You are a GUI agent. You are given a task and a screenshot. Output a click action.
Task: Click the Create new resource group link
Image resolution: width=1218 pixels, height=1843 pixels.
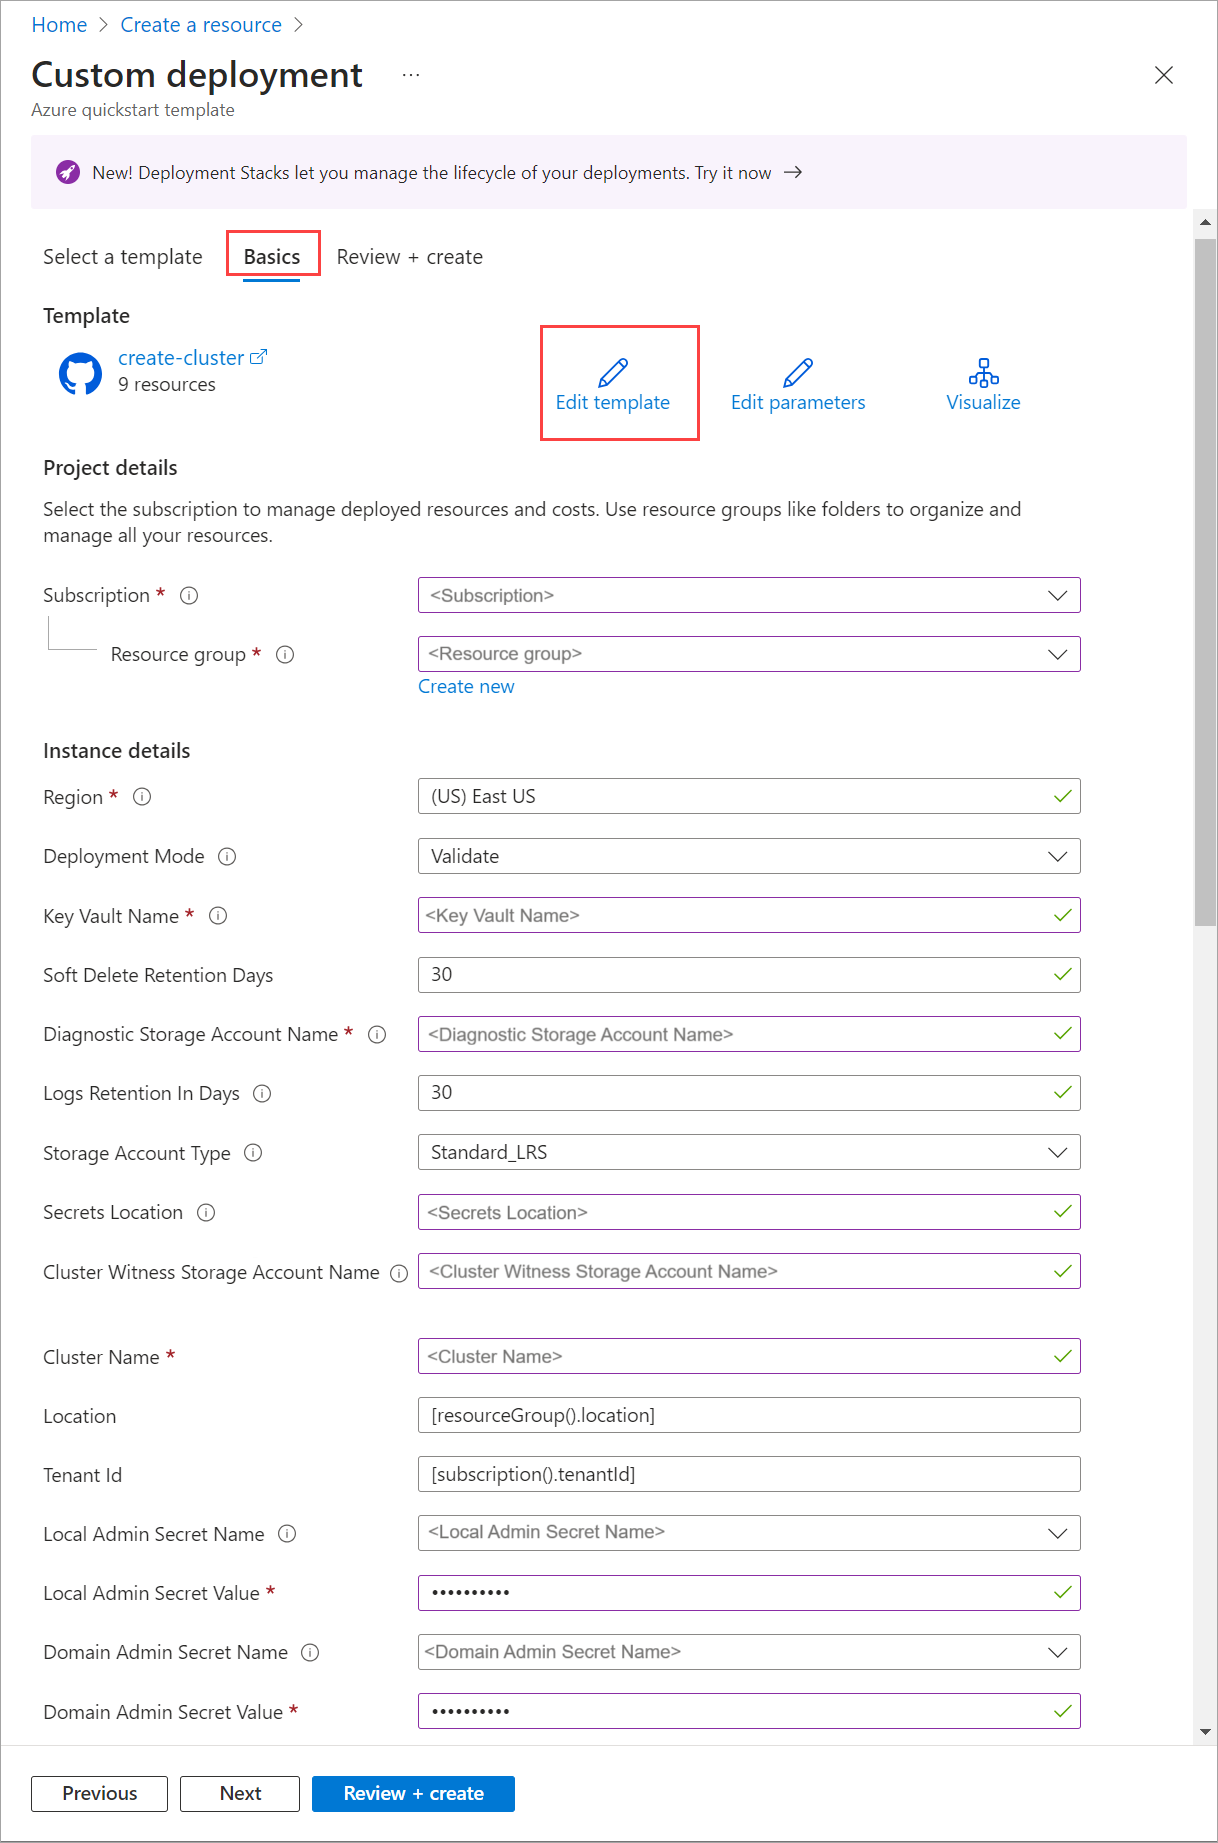point(466,687)
